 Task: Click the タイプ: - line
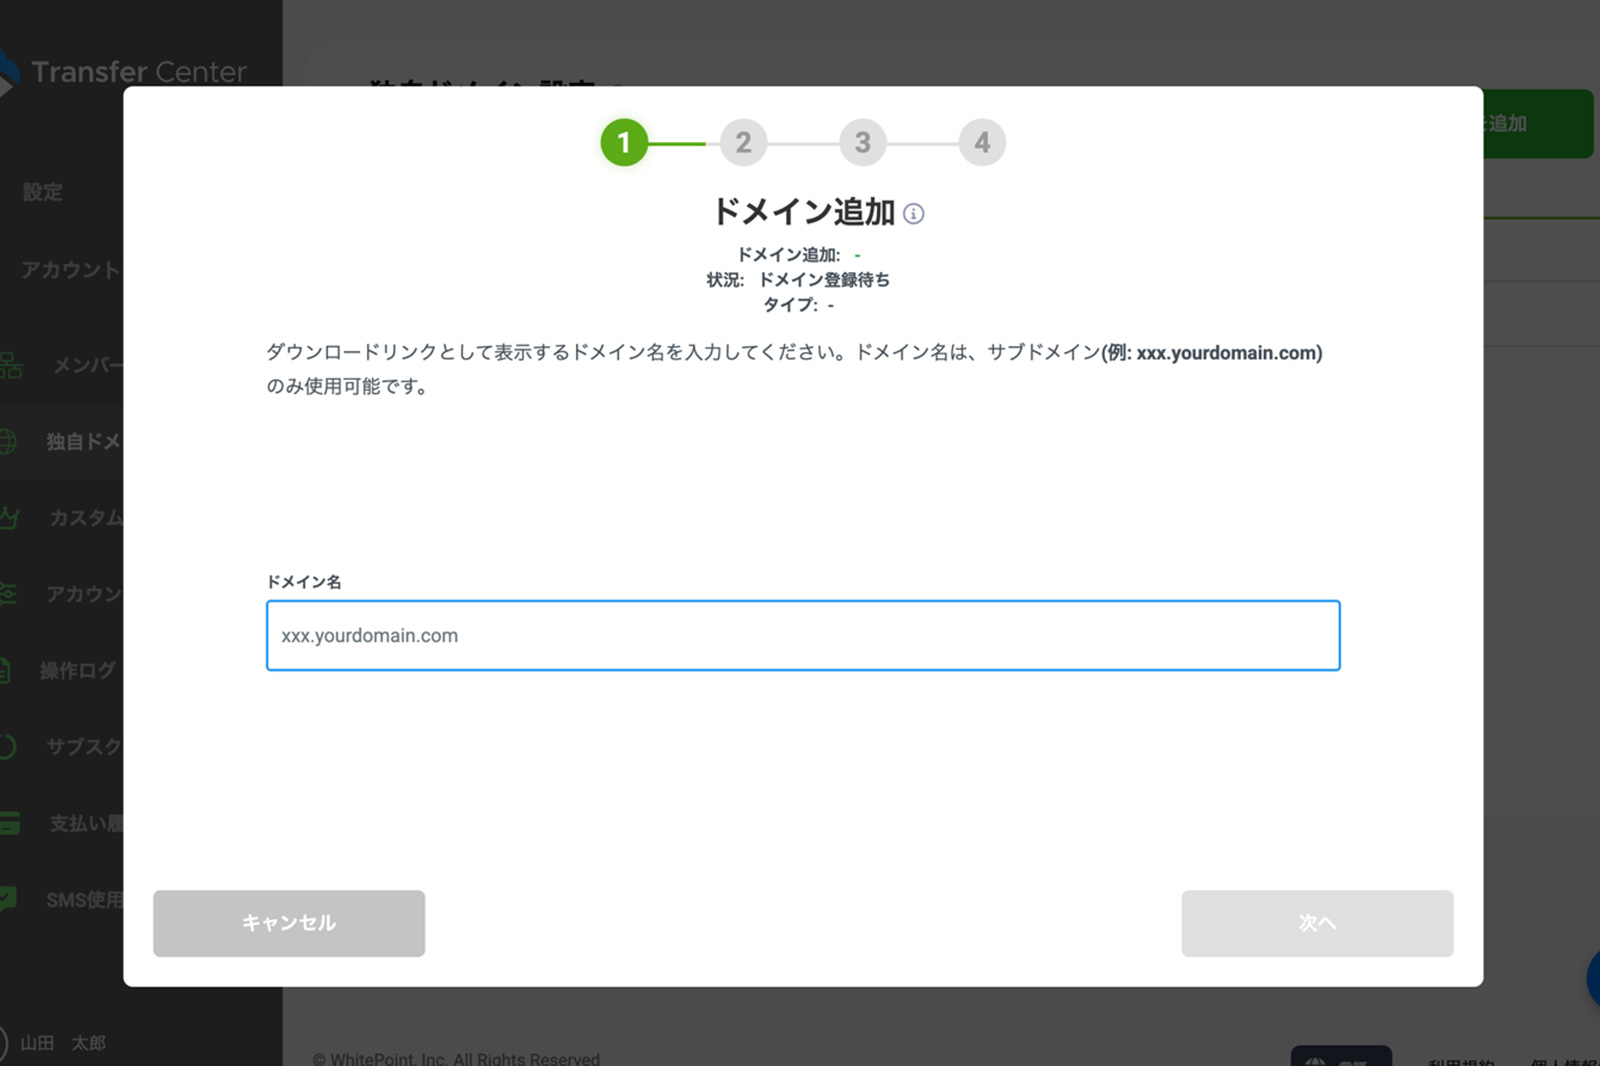798,305
